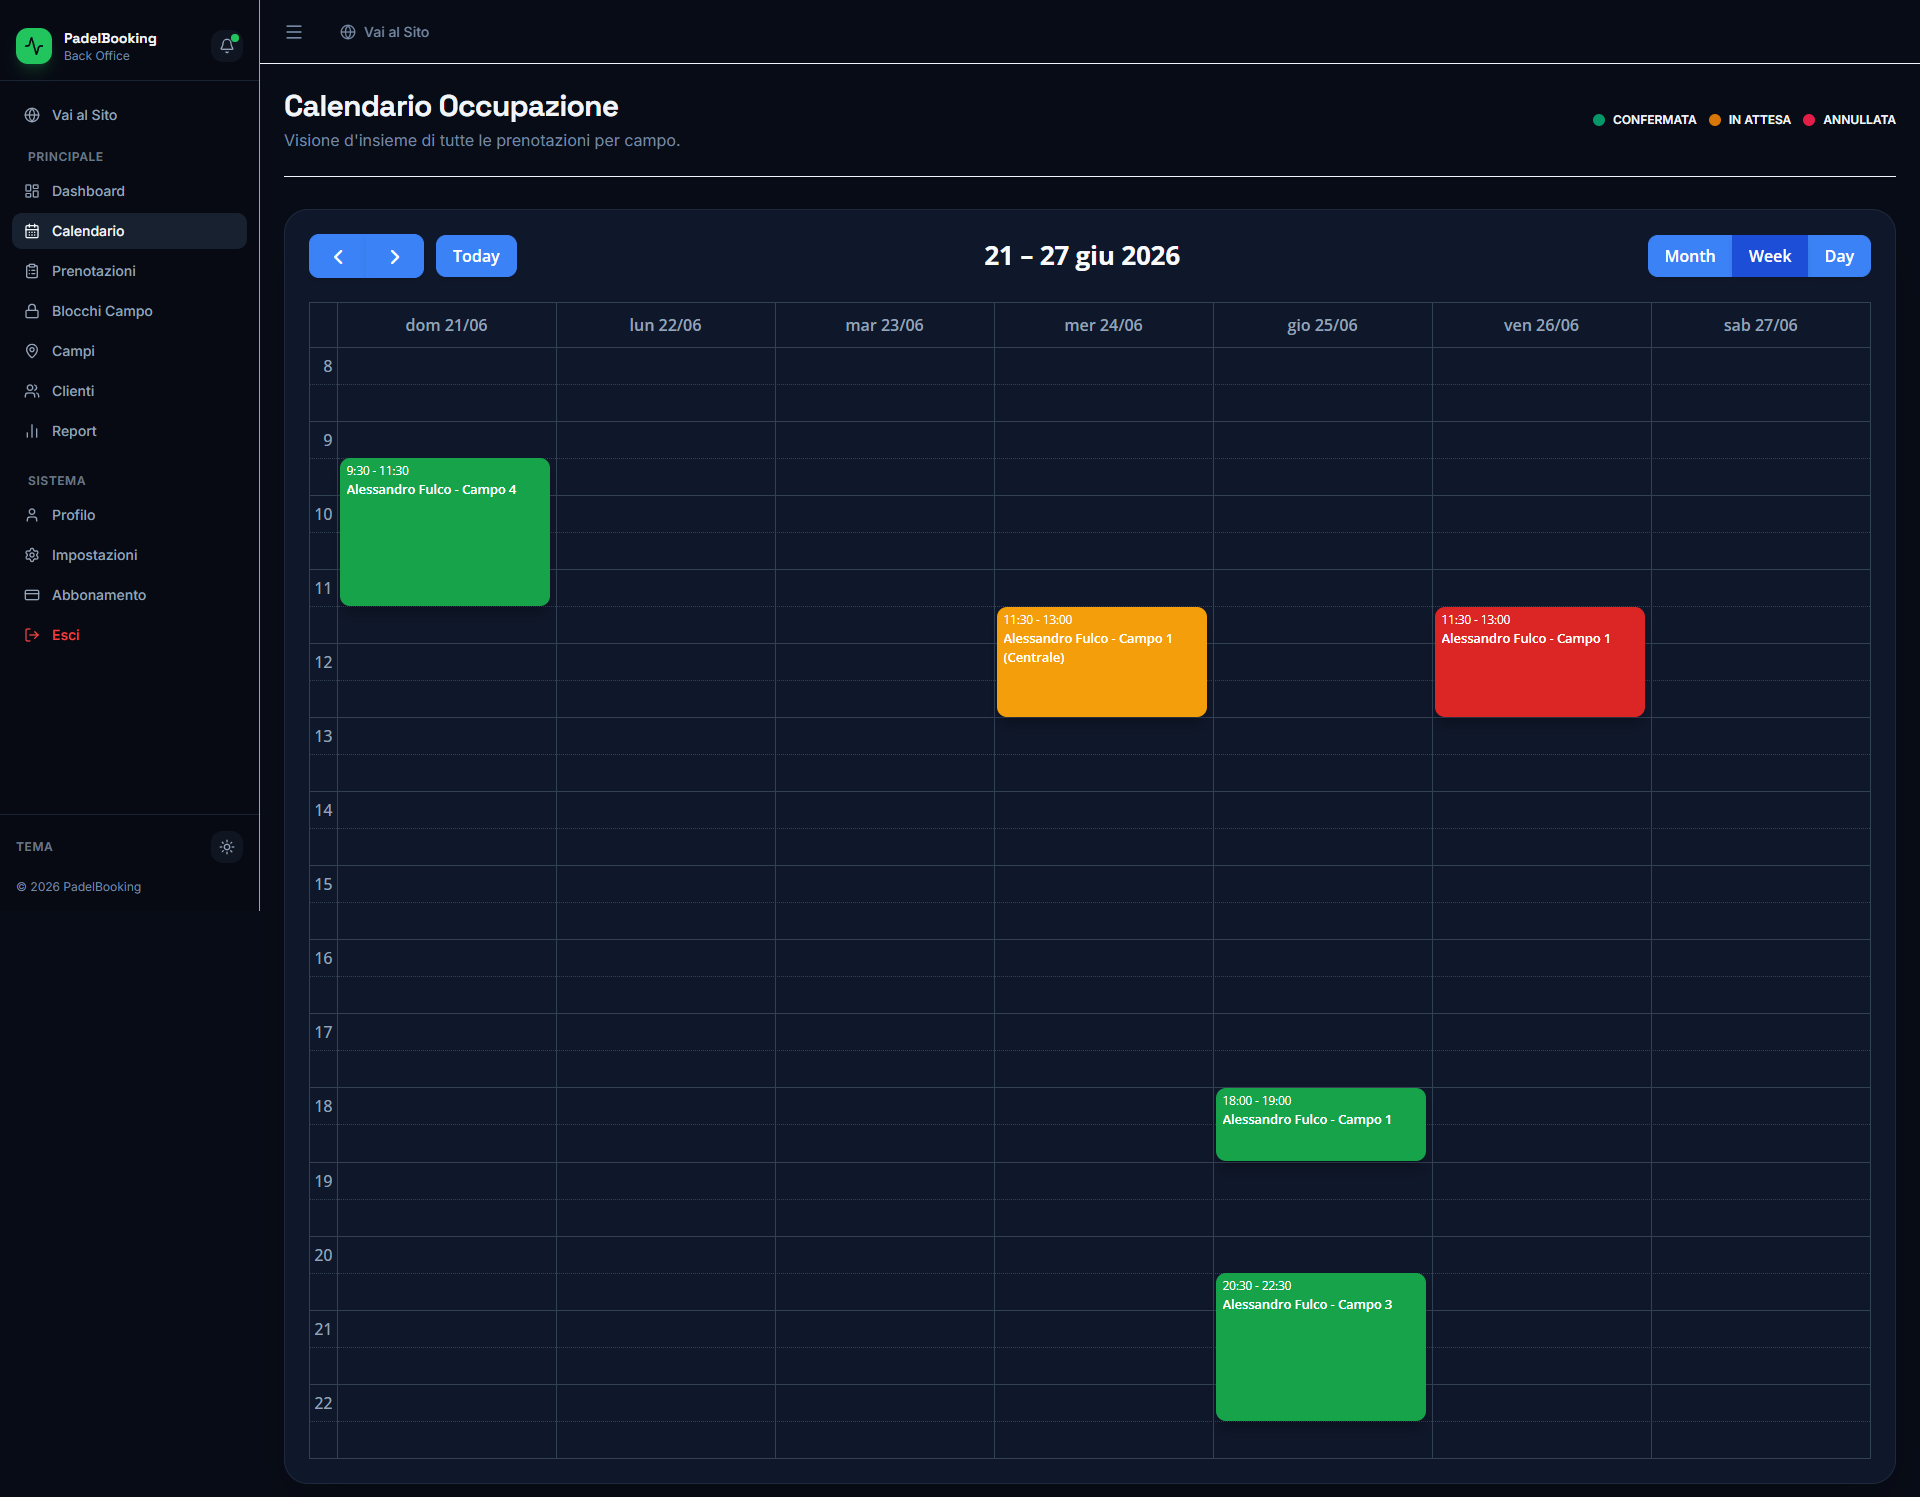The image size is (1920, 1497).
Task: Open Impostazioni page
Action: (x=129, y=555)
